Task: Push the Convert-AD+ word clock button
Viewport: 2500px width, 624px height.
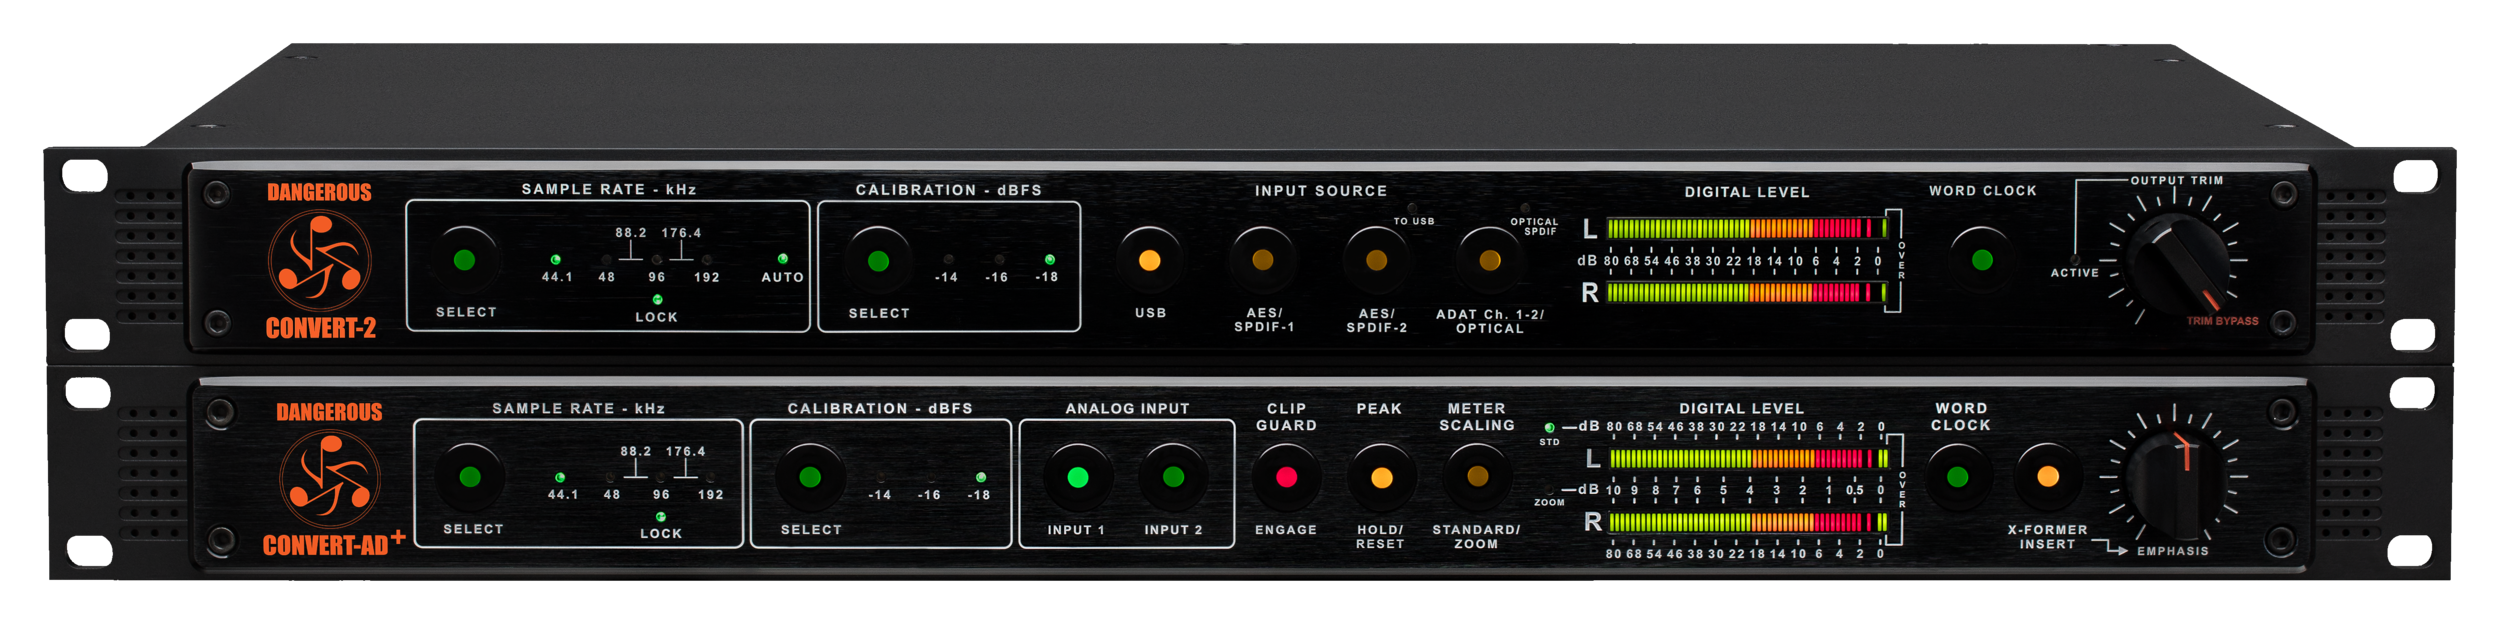Action: (x=1958, y=477)
